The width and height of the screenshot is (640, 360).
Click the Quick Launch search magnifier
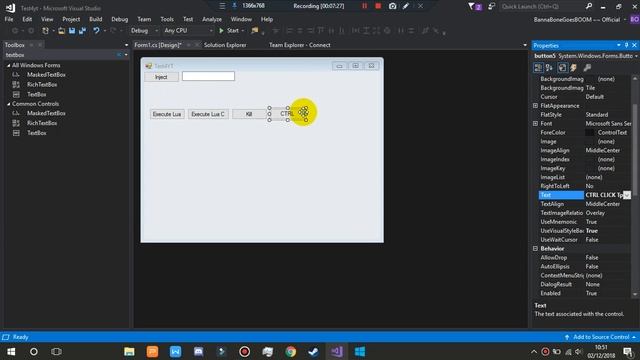tap(589, 6)
